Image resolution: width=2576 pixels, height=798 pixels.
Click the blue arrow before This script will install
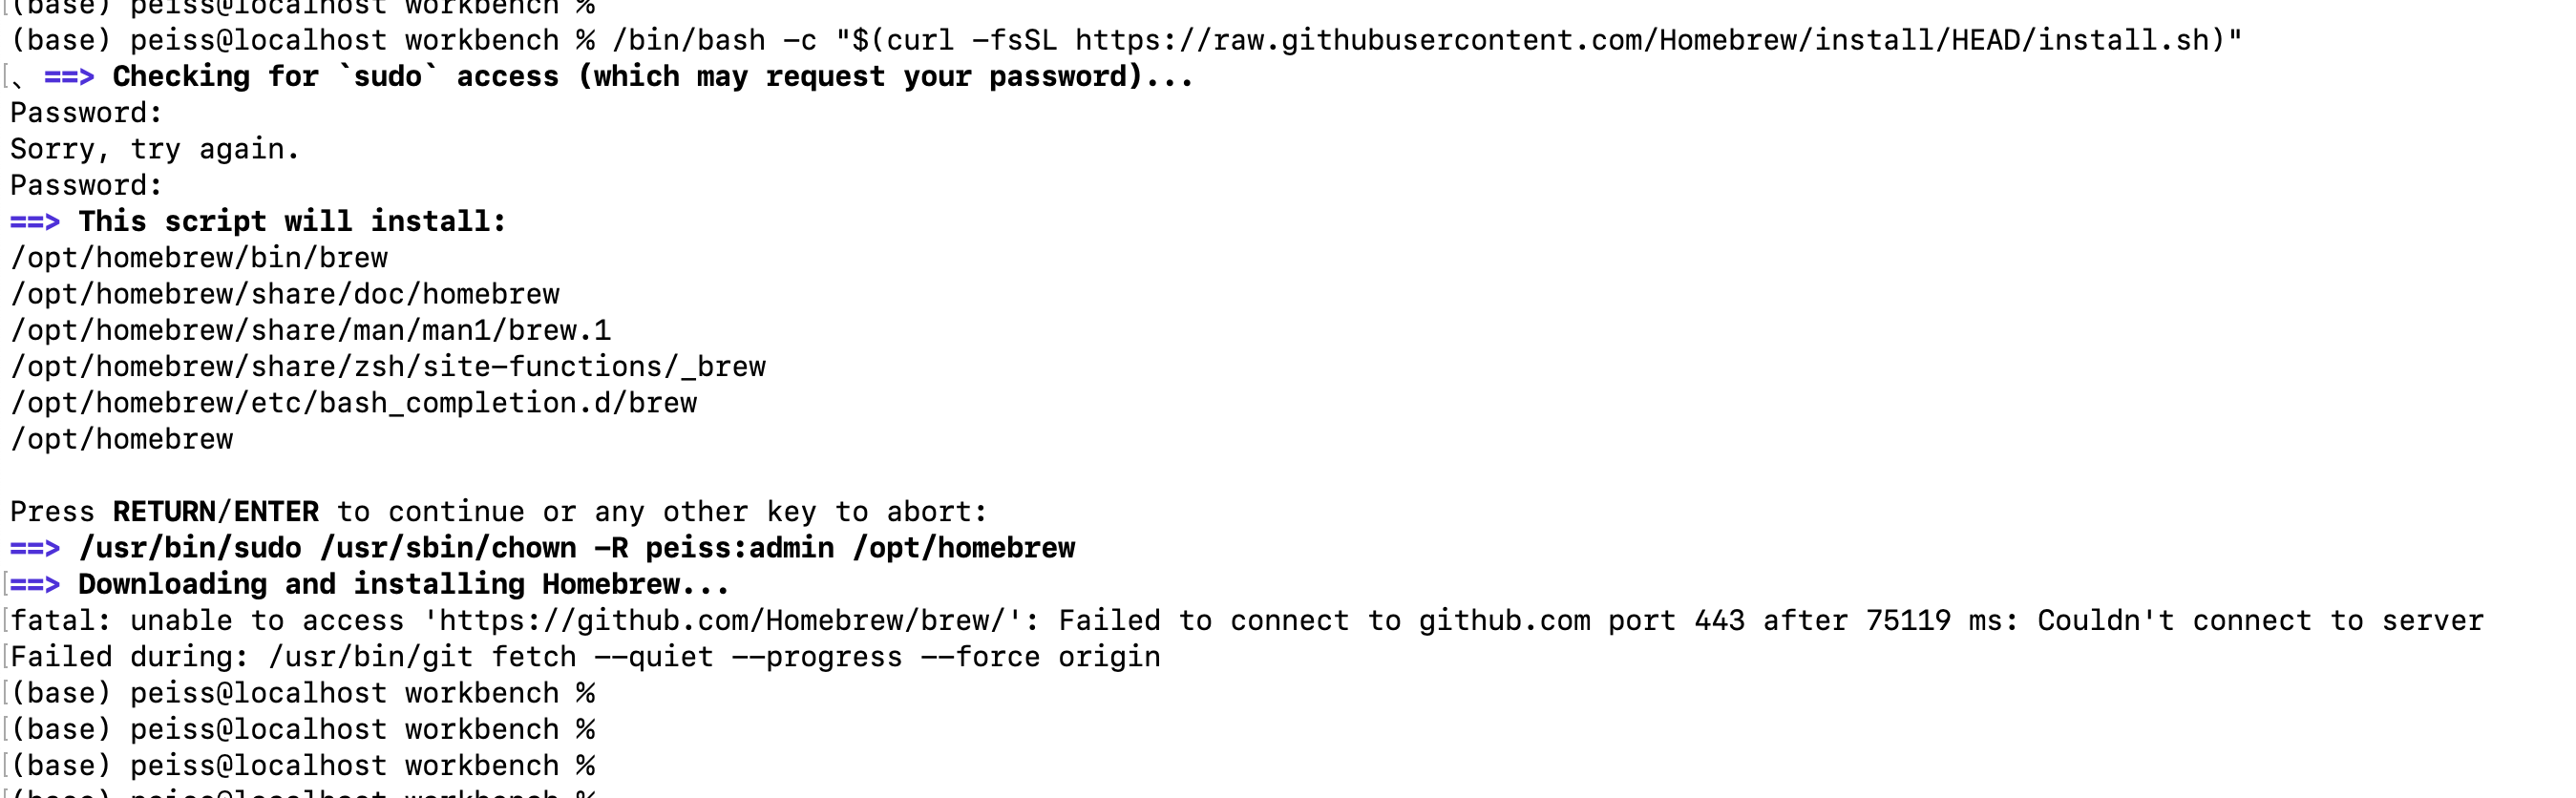[x=35, y=221]
